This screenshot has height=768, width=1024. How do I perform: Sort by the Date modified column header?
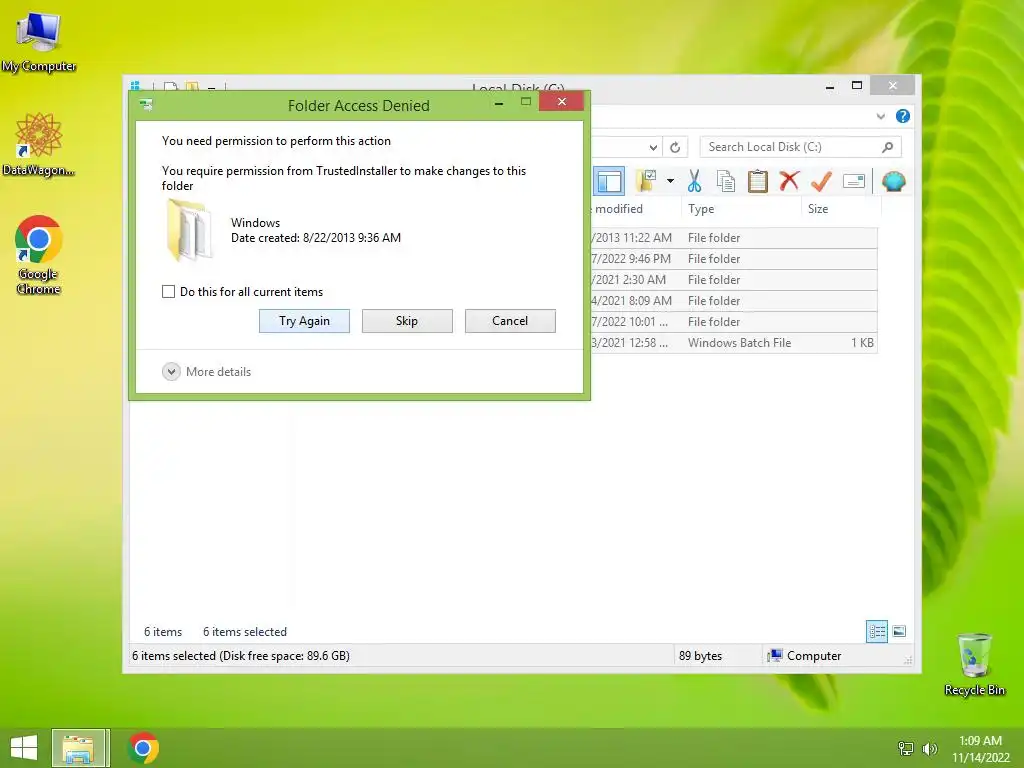tap(635, 209)
